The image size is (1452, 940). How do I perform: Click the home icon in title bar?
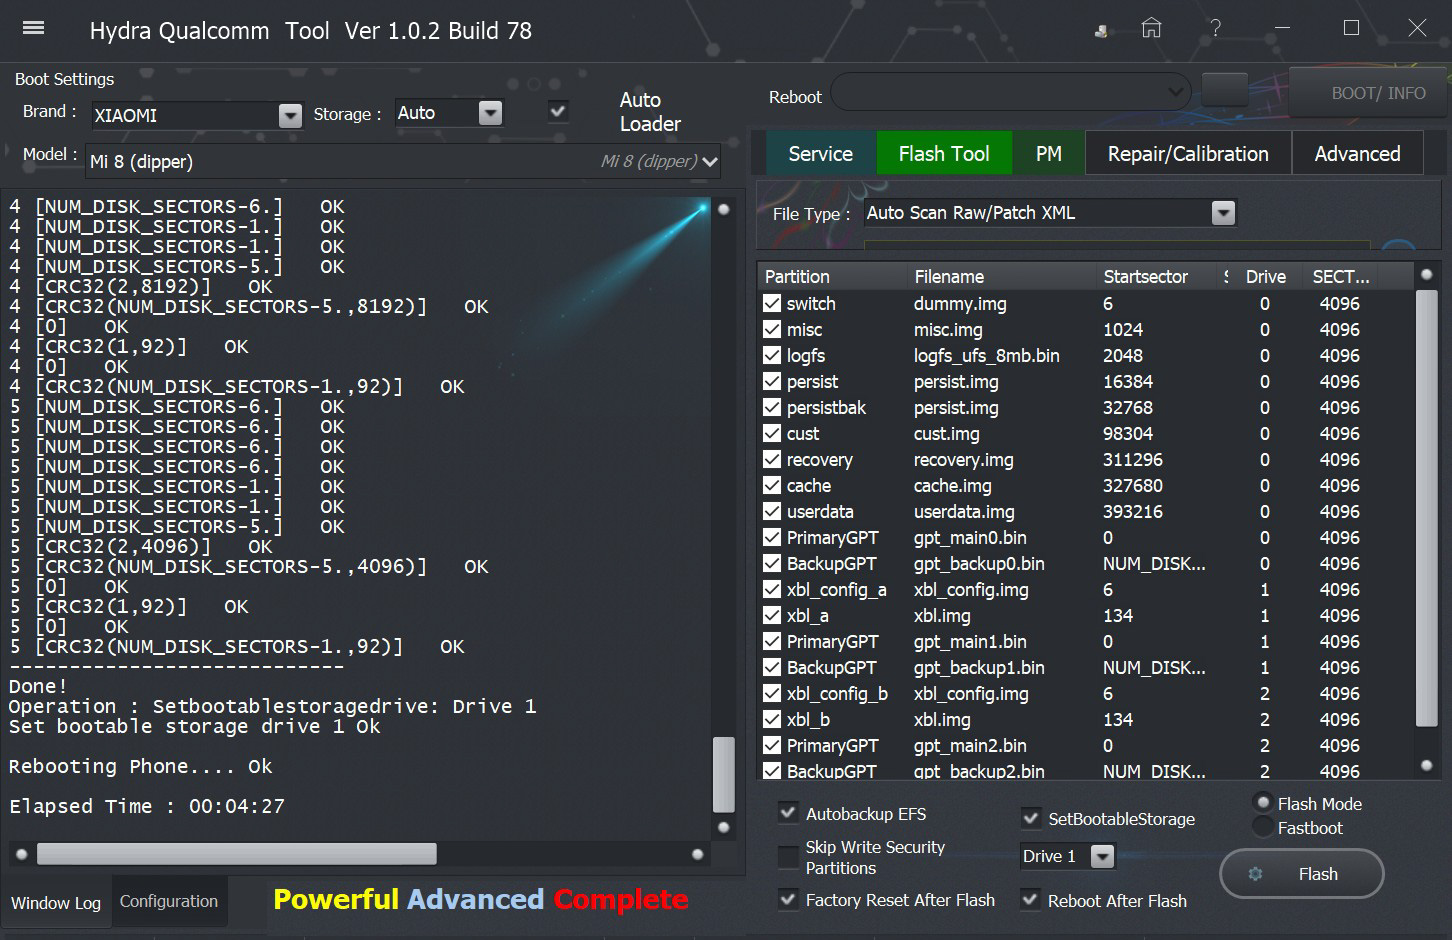(x=1152, y=28)
